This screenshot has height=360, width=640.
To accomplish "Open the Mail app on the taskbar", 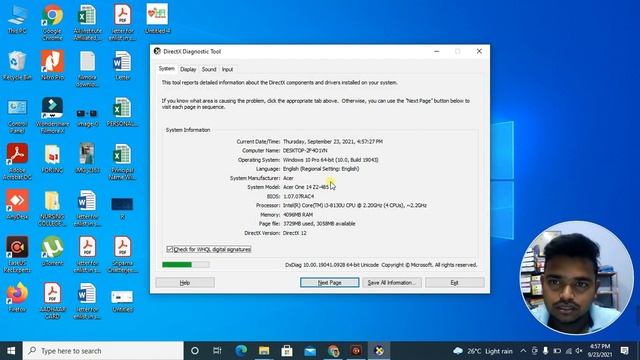I will coord(310,351).
